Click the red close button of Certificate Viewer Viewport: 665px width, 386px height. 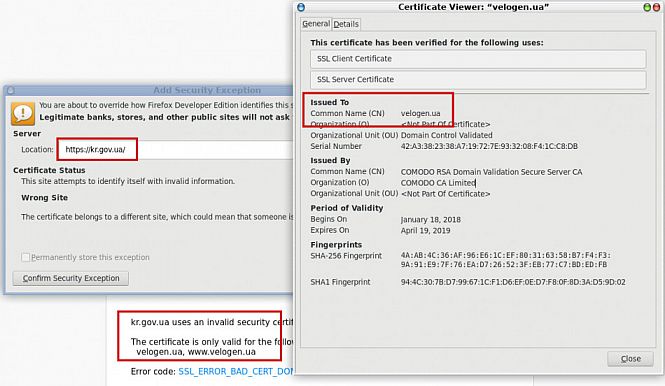(656, 7)
